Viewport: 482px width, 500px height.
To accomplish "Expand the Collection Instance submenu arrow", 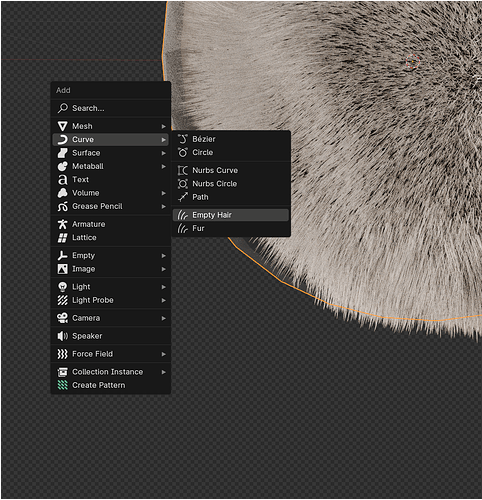I will pyautogui.click(x=164, y=372).
